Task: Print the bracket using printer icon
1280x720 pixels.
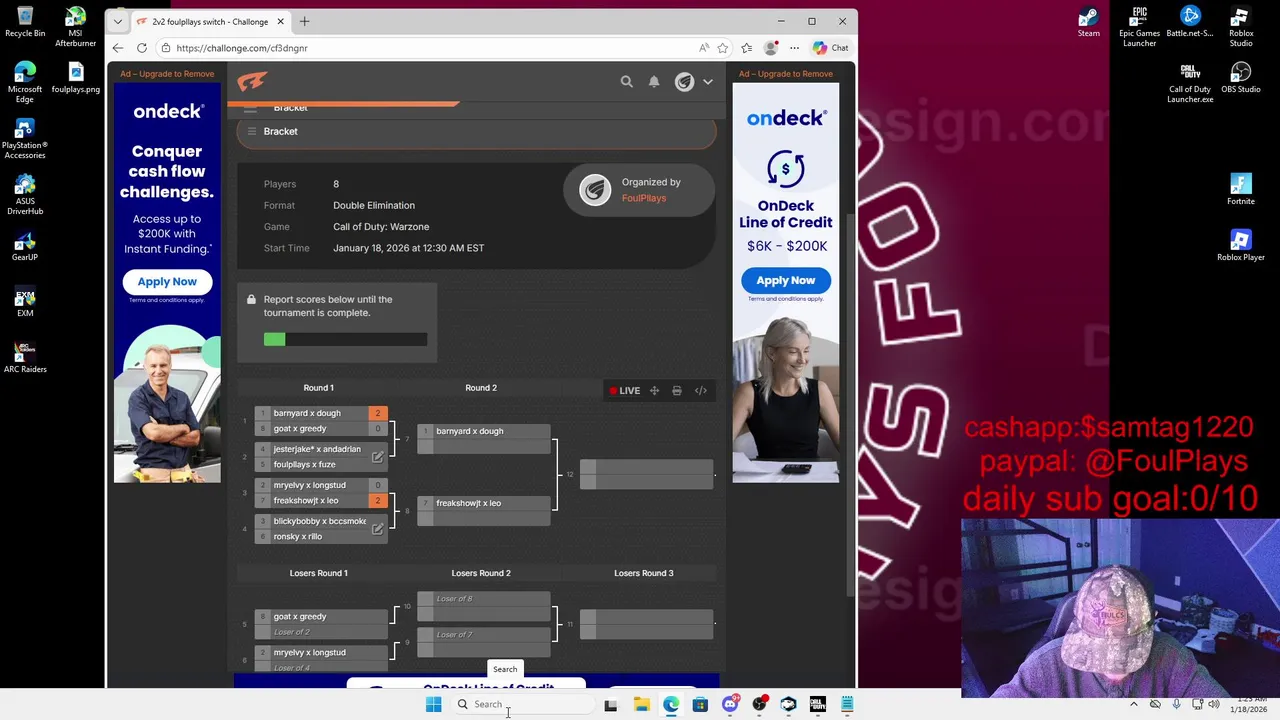Action: tap(677, 391)
